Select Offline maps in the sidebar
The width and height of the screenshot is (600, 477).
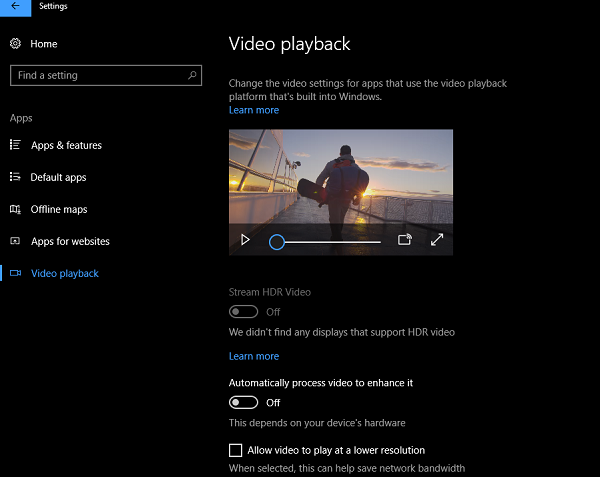pyautogui.click(x=59, y=209)
